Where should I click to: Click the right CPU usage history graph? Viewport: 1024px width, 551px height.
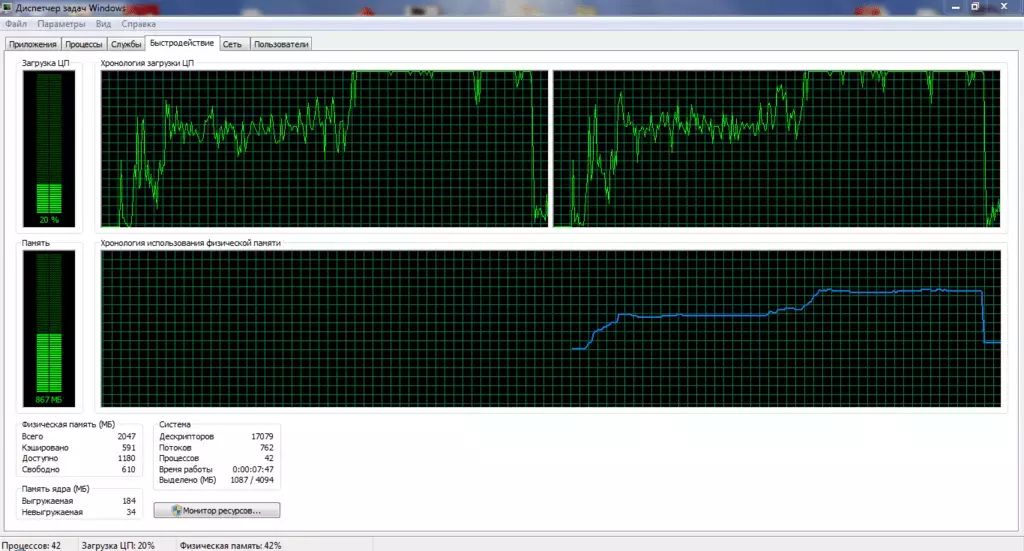click(x=776, y=149)
